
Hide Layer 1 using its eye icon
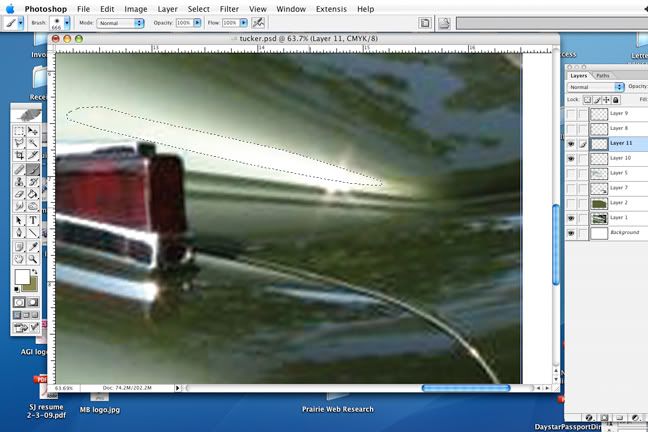point(571,218)
